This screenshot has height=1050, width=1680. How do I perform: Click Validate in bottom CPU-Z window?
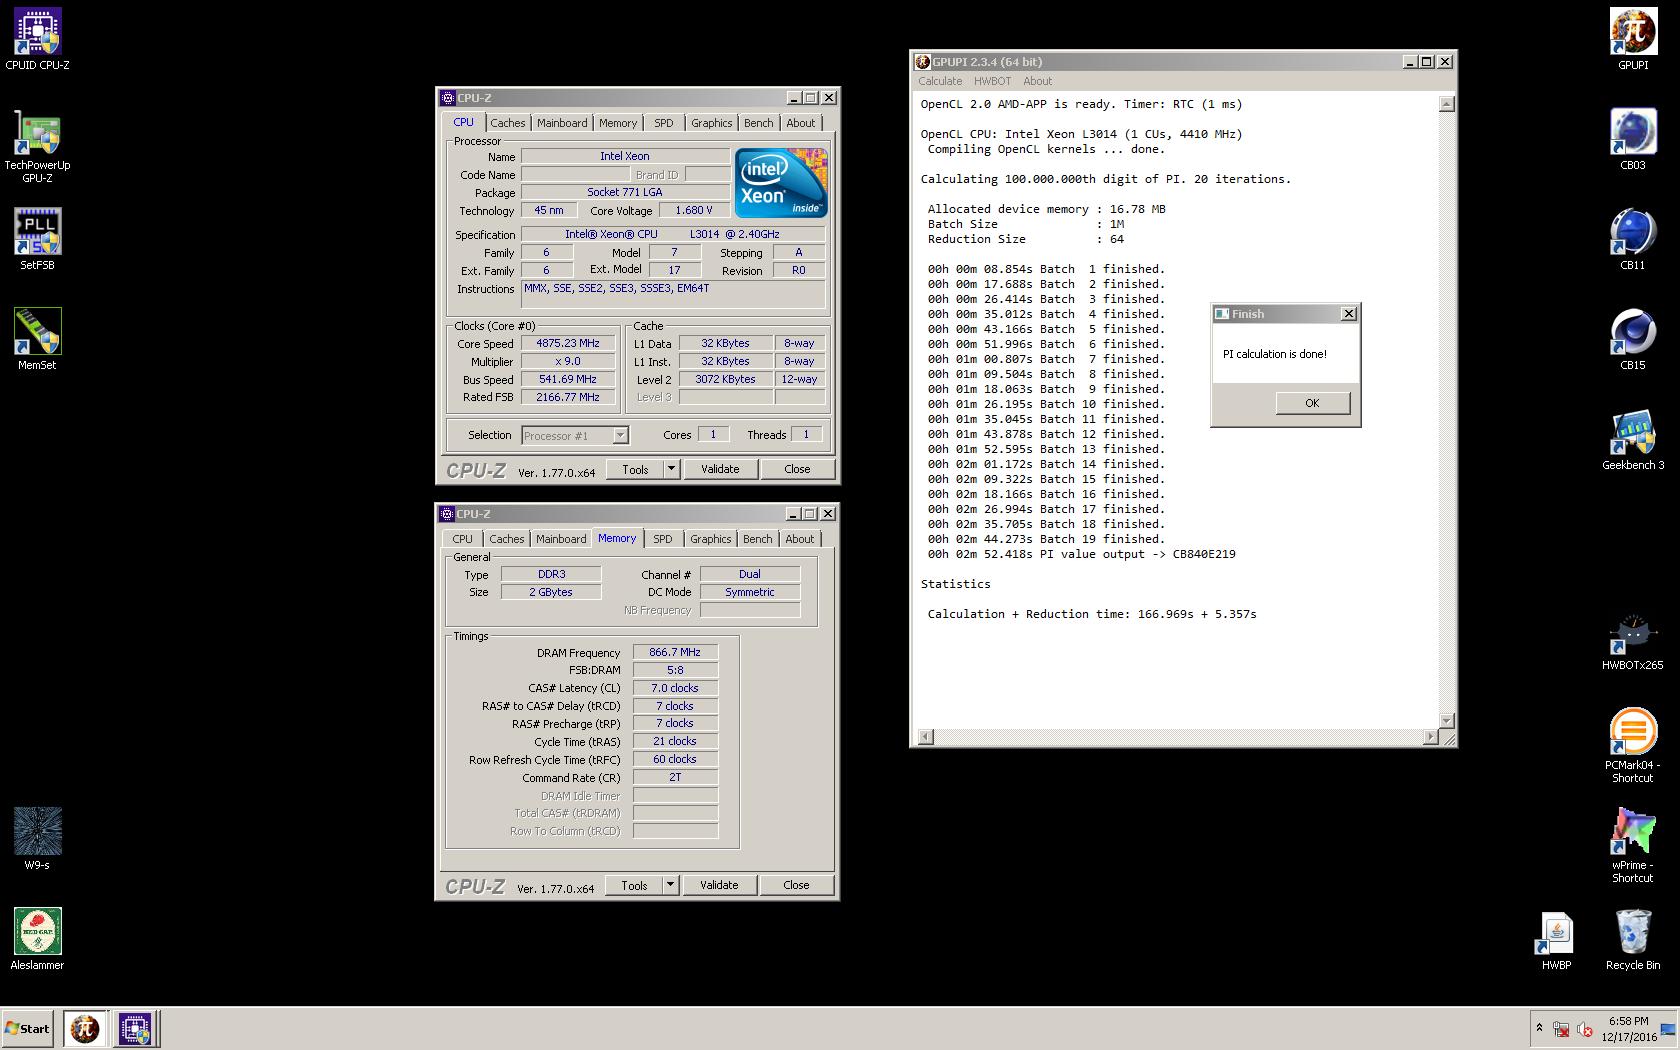pyautogui.click(x=719, y=885)
